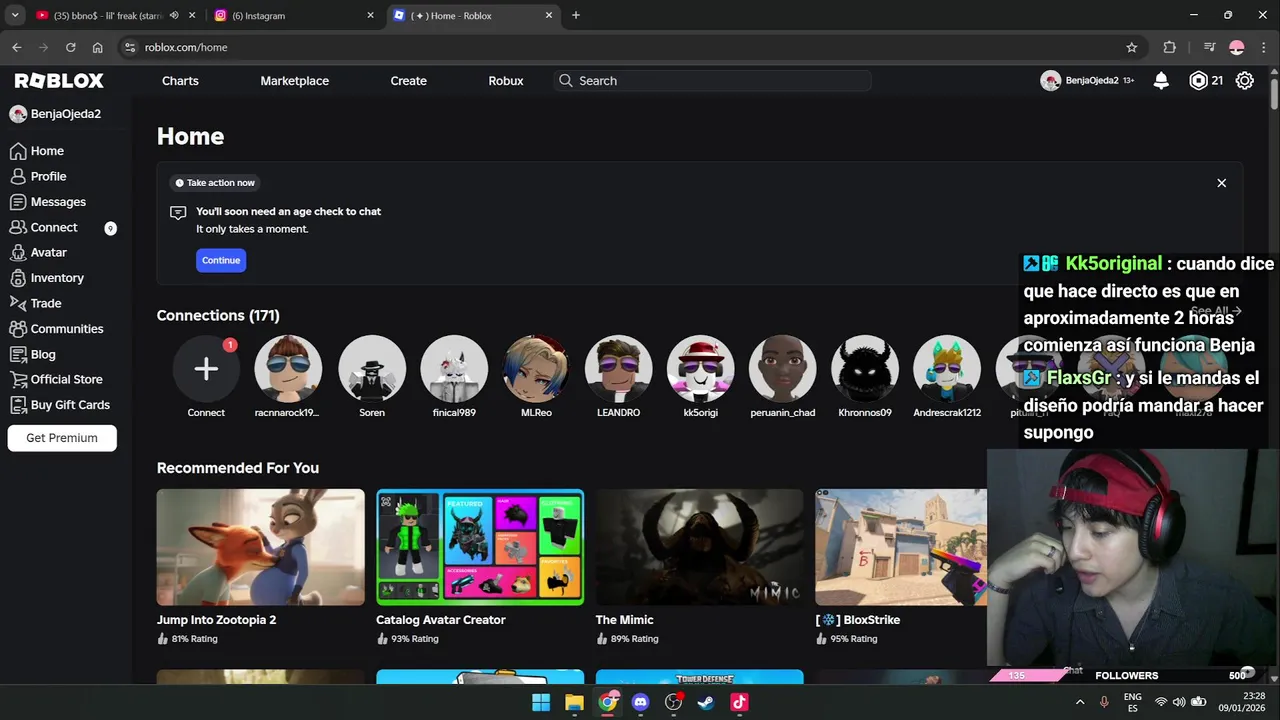Dismiss the age check banner
The height and width of the screenshot is (720, 1280).
[1221, 183]
